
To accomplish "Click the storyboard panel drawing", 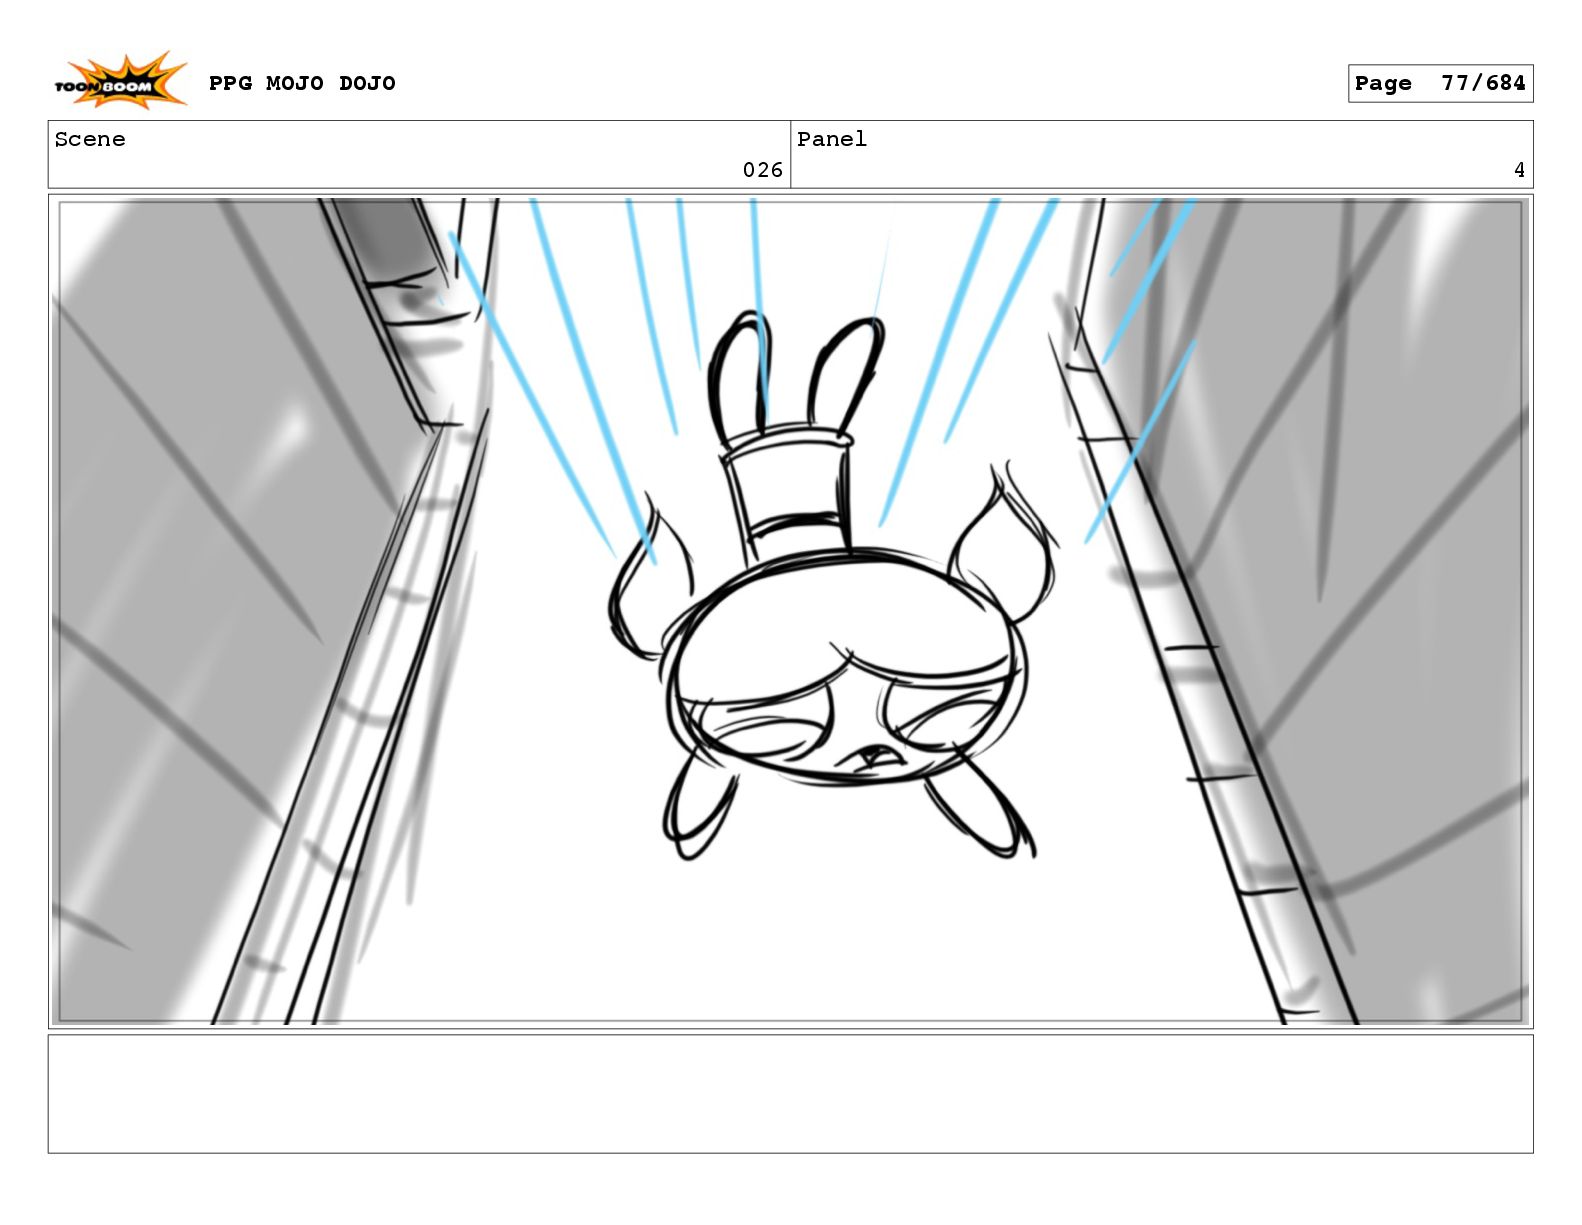I will click(x=790, y=611).
